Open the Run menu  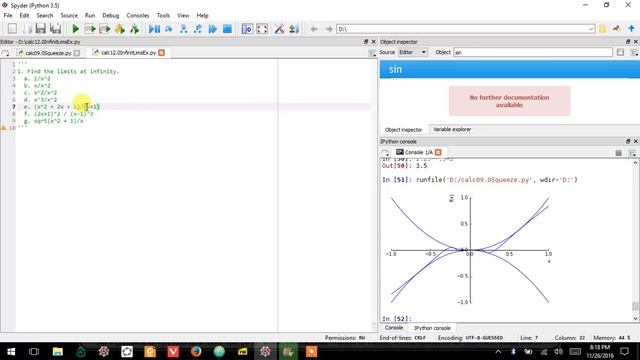(90, 16)
